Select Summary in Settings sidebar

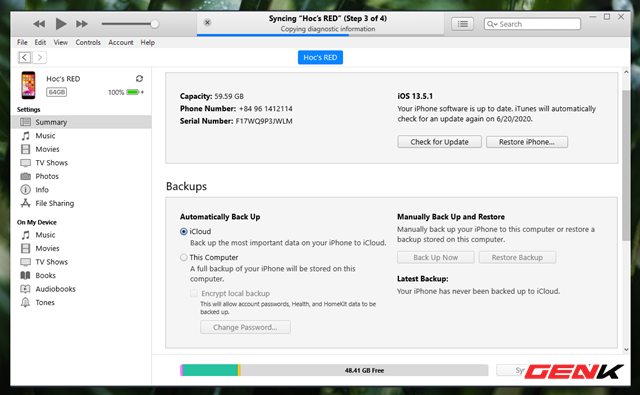tap(81, 122)
